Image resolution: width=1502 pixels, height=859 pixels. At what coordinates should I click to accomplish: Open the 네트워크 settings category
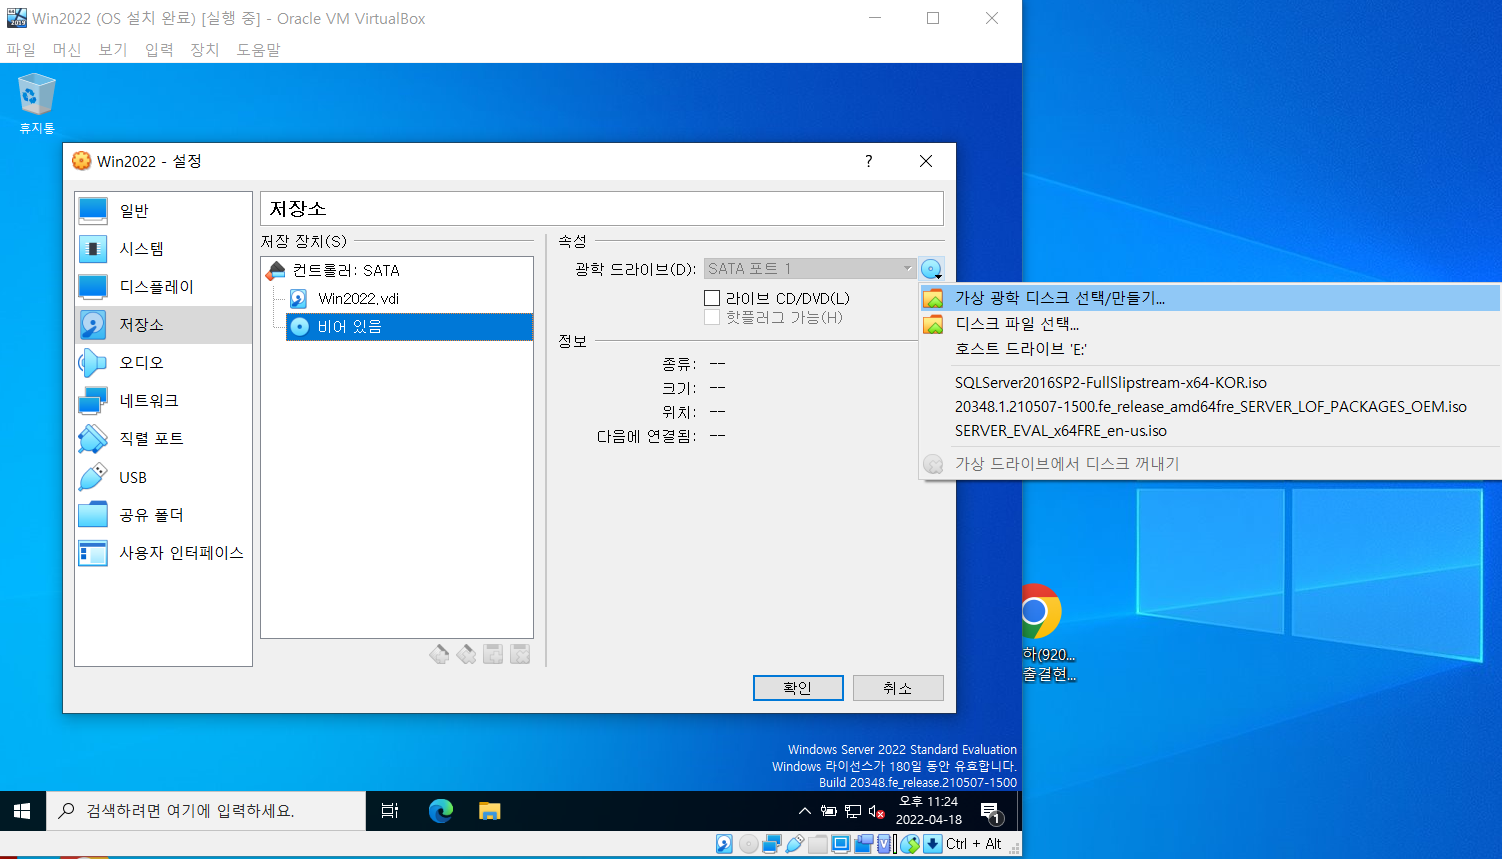coord(163,401)
